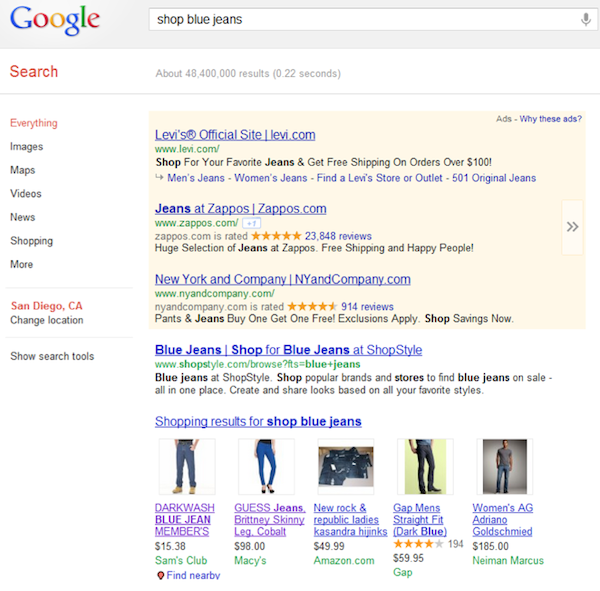Viewport: 600px width, 591px height.
Task: Open Gap Mens Straight Fit link
Action: 420,520
